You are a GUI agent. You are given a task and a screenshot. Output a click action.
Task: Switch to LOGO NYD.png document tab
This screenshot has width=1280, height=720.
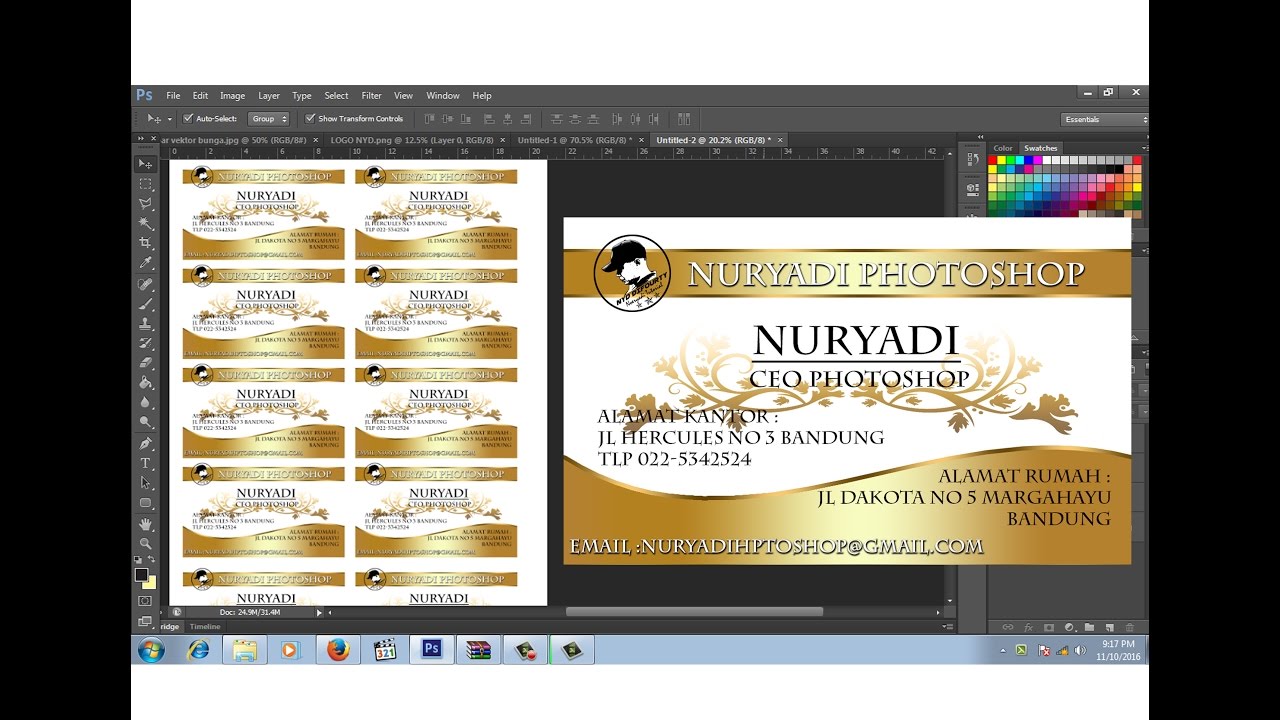pyautogui.click(x=412, y=140)
